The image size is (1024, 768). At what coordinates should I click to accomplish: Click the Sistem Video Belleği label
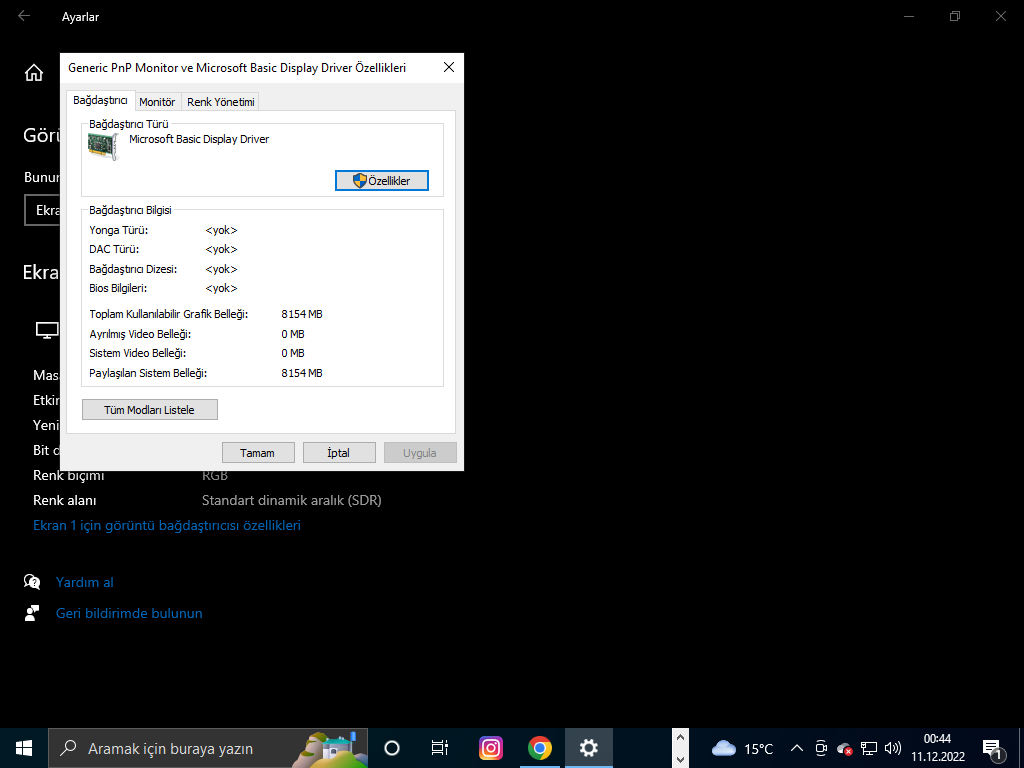coord(138,353)
